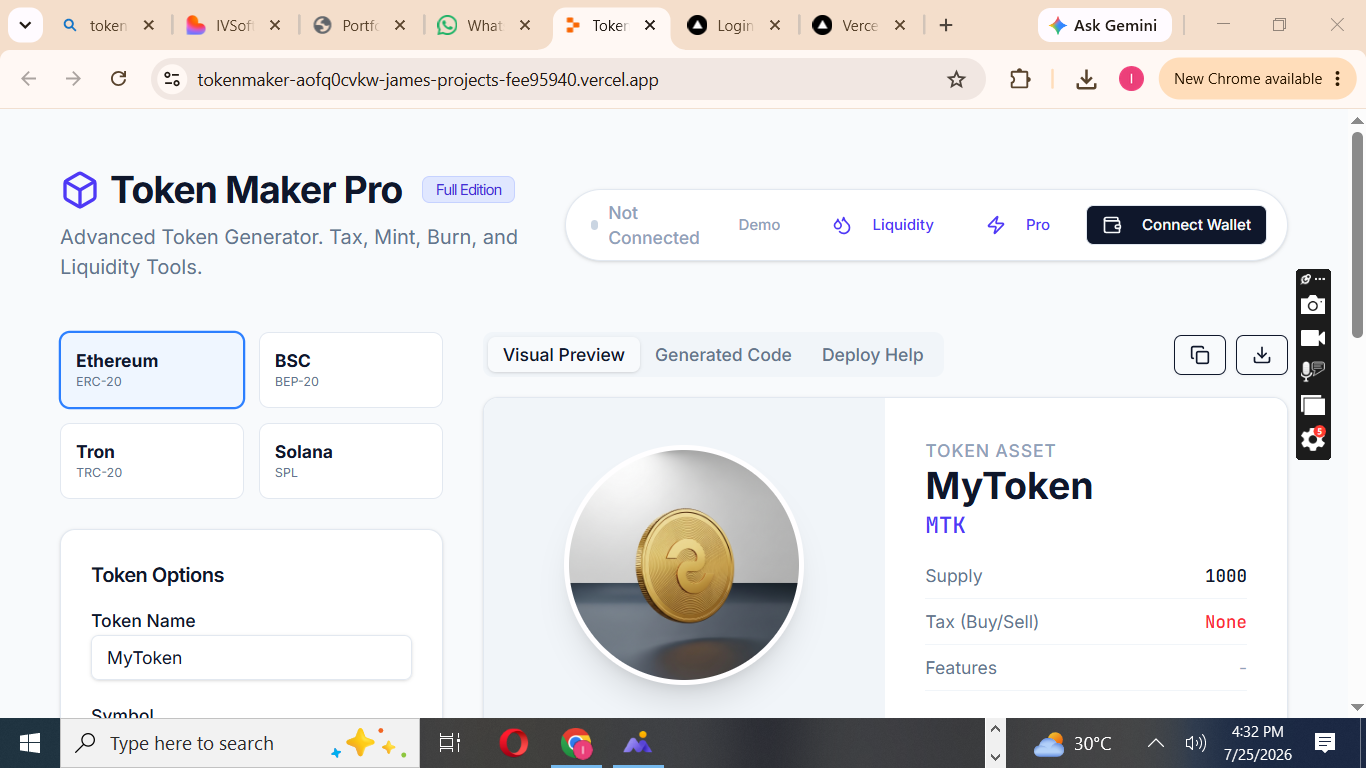Image resolution: width=1366 pixels, height=768 pixels.
Task: Open the Pro features button
Action: coord(1018,225)
